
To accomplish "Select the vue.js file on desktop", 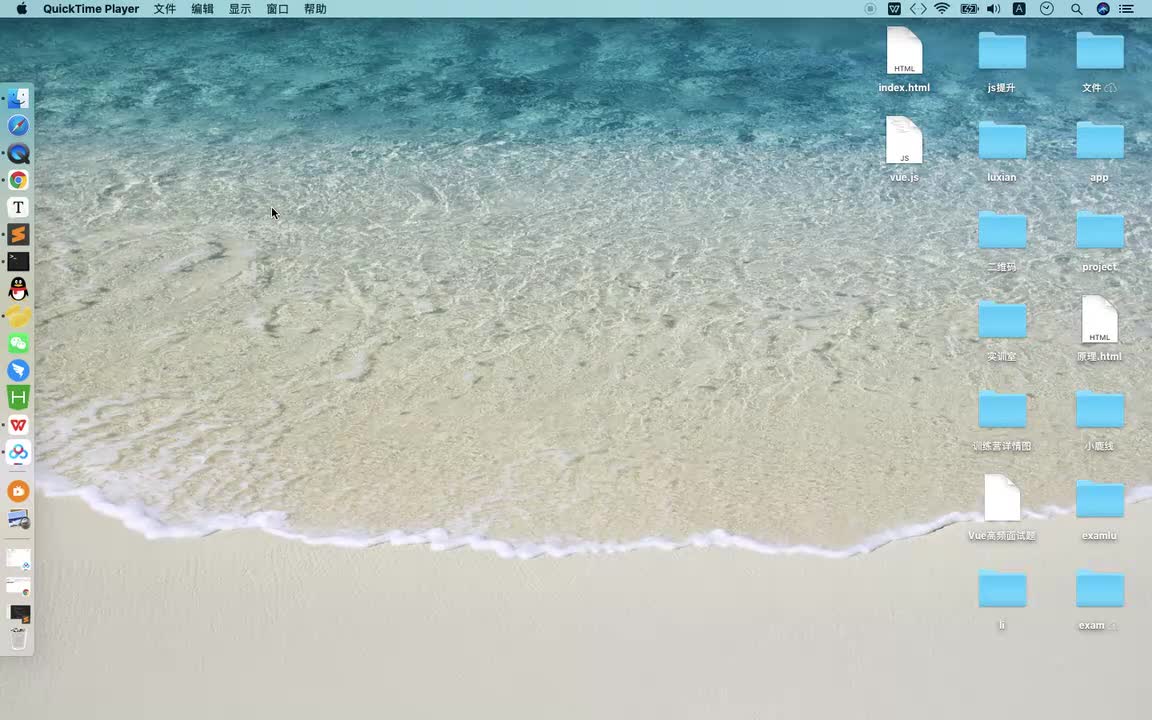I will pos(904,149).
